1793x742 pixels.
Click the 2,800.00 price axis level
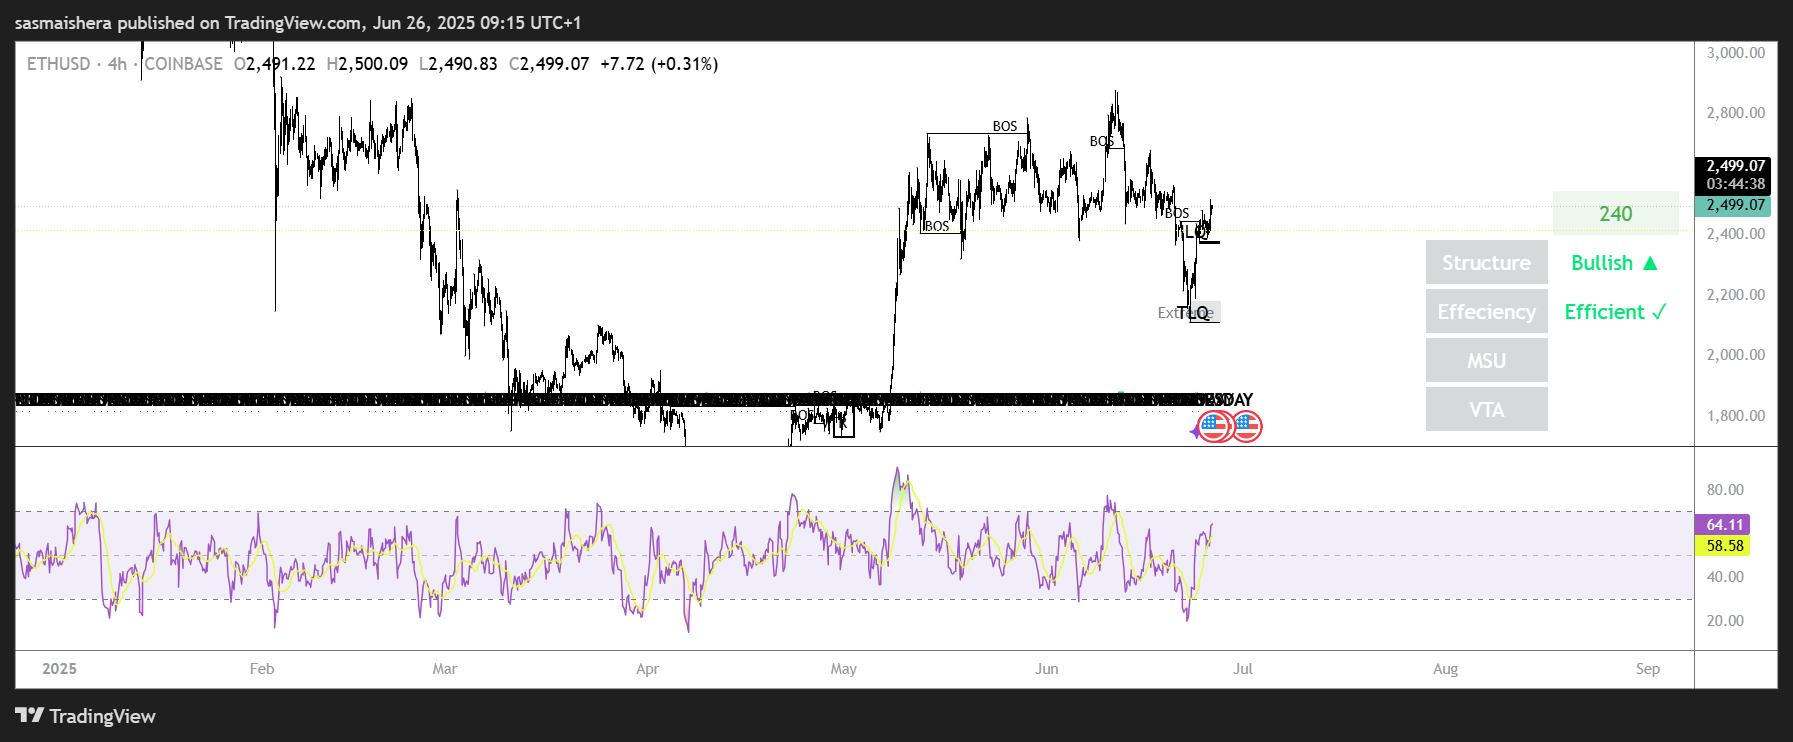1735,113
